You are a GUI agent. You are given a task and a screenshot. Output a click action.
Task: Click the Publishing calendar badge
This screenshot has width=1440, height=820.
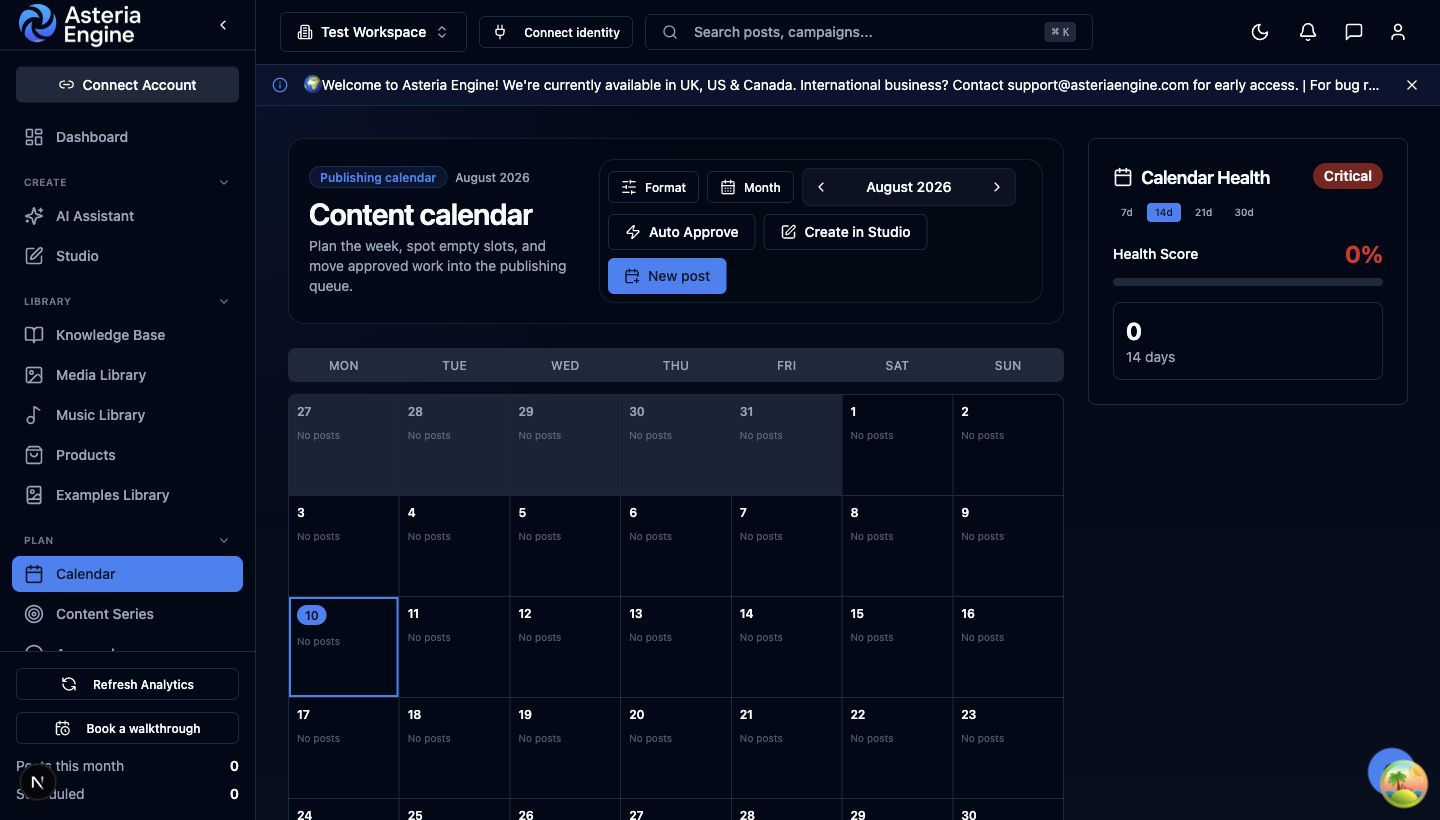(x=378, y=177)
